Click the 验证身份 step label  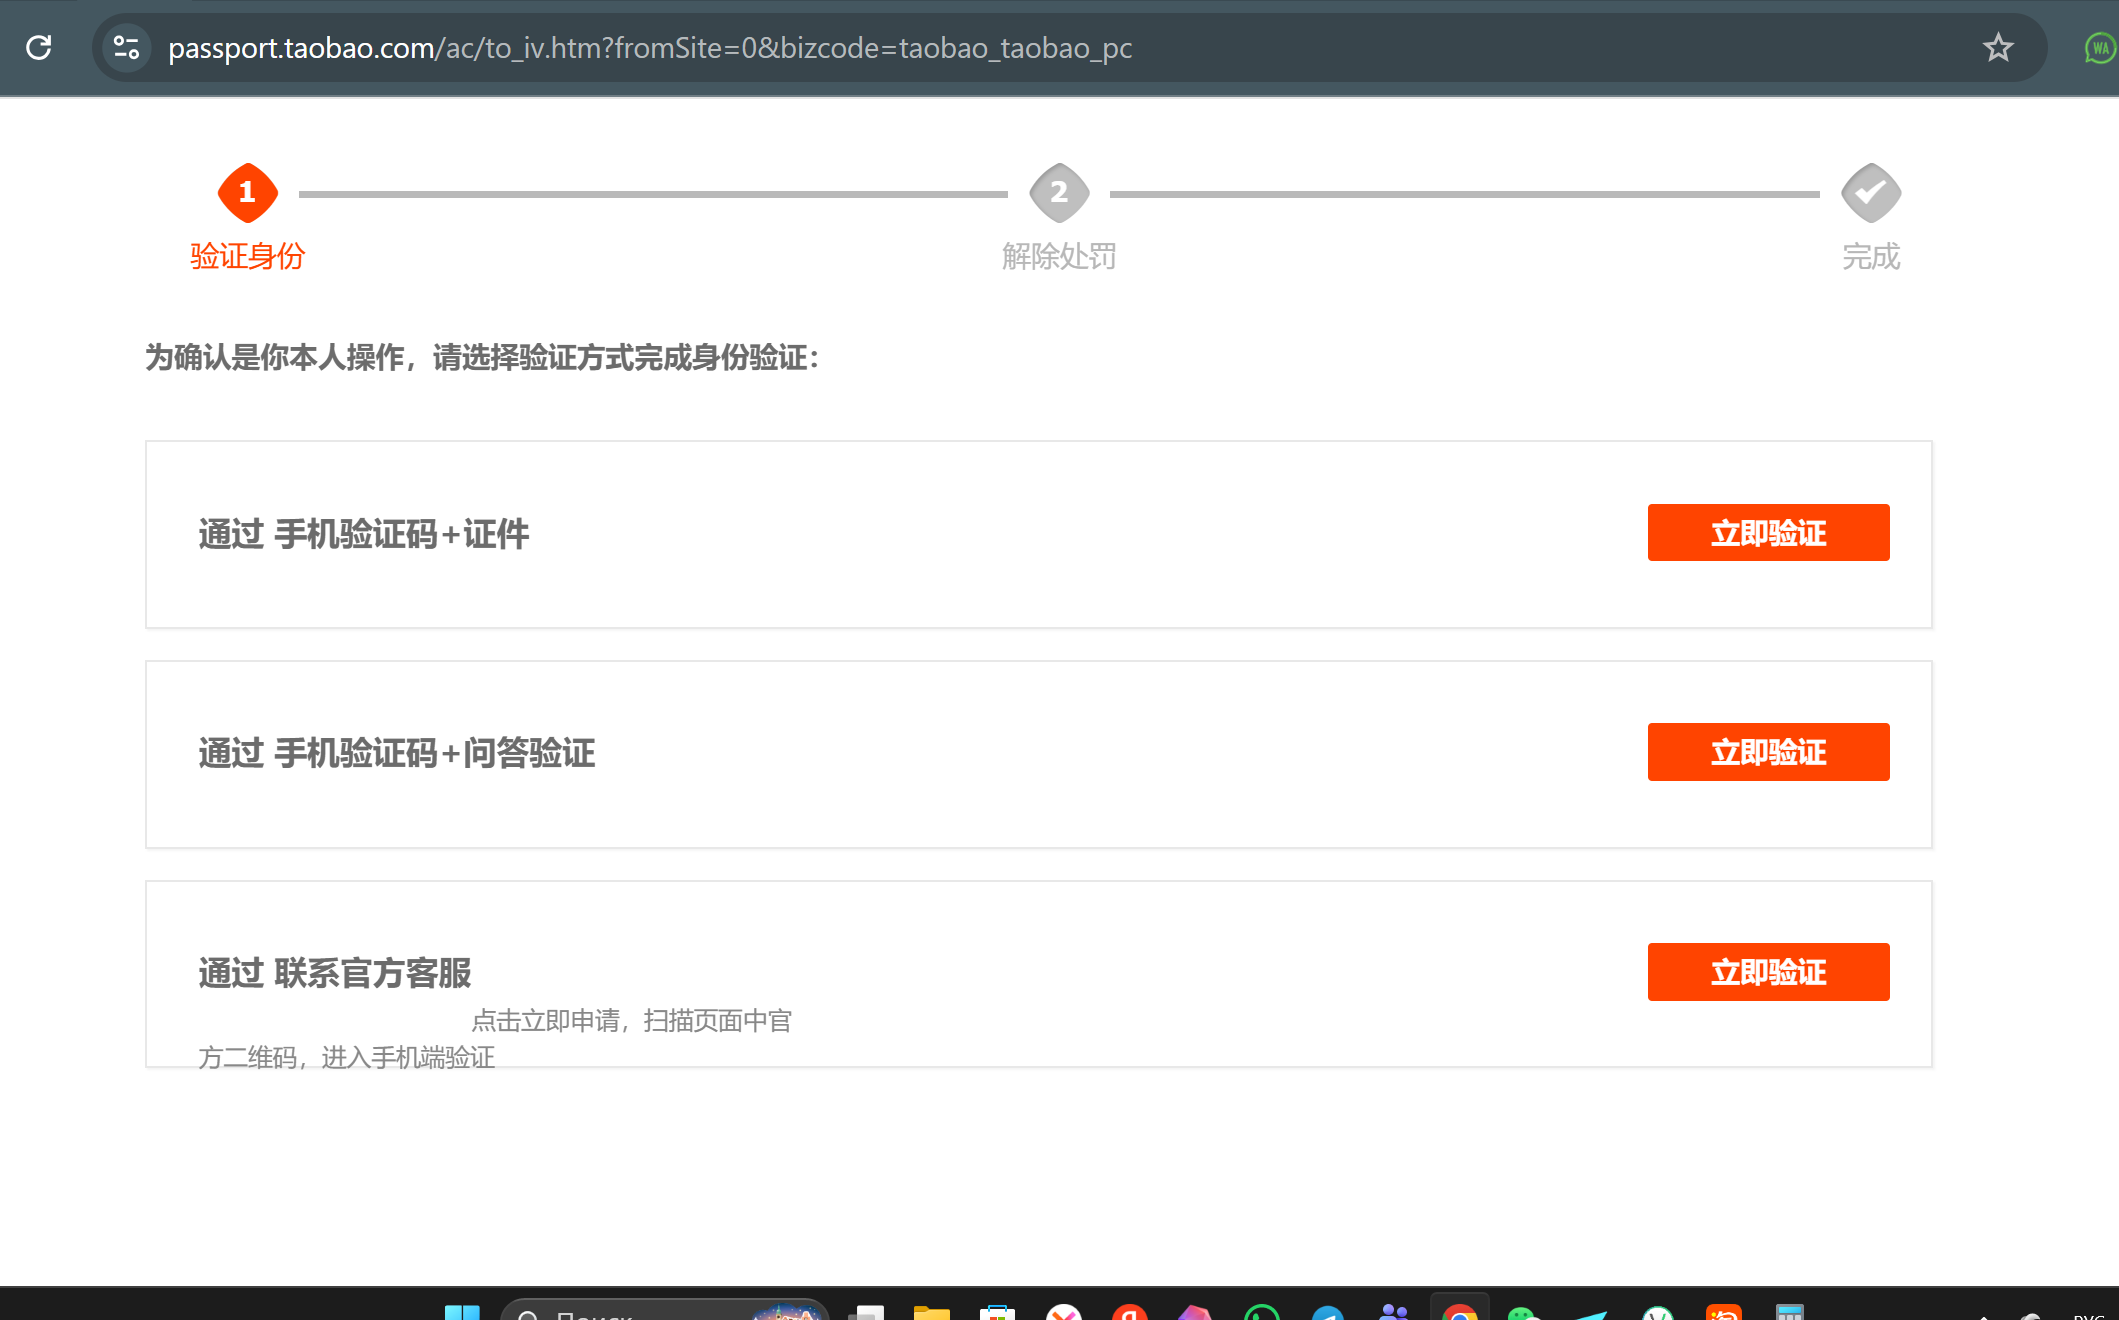pyautogui.click(x=247, y=256)
